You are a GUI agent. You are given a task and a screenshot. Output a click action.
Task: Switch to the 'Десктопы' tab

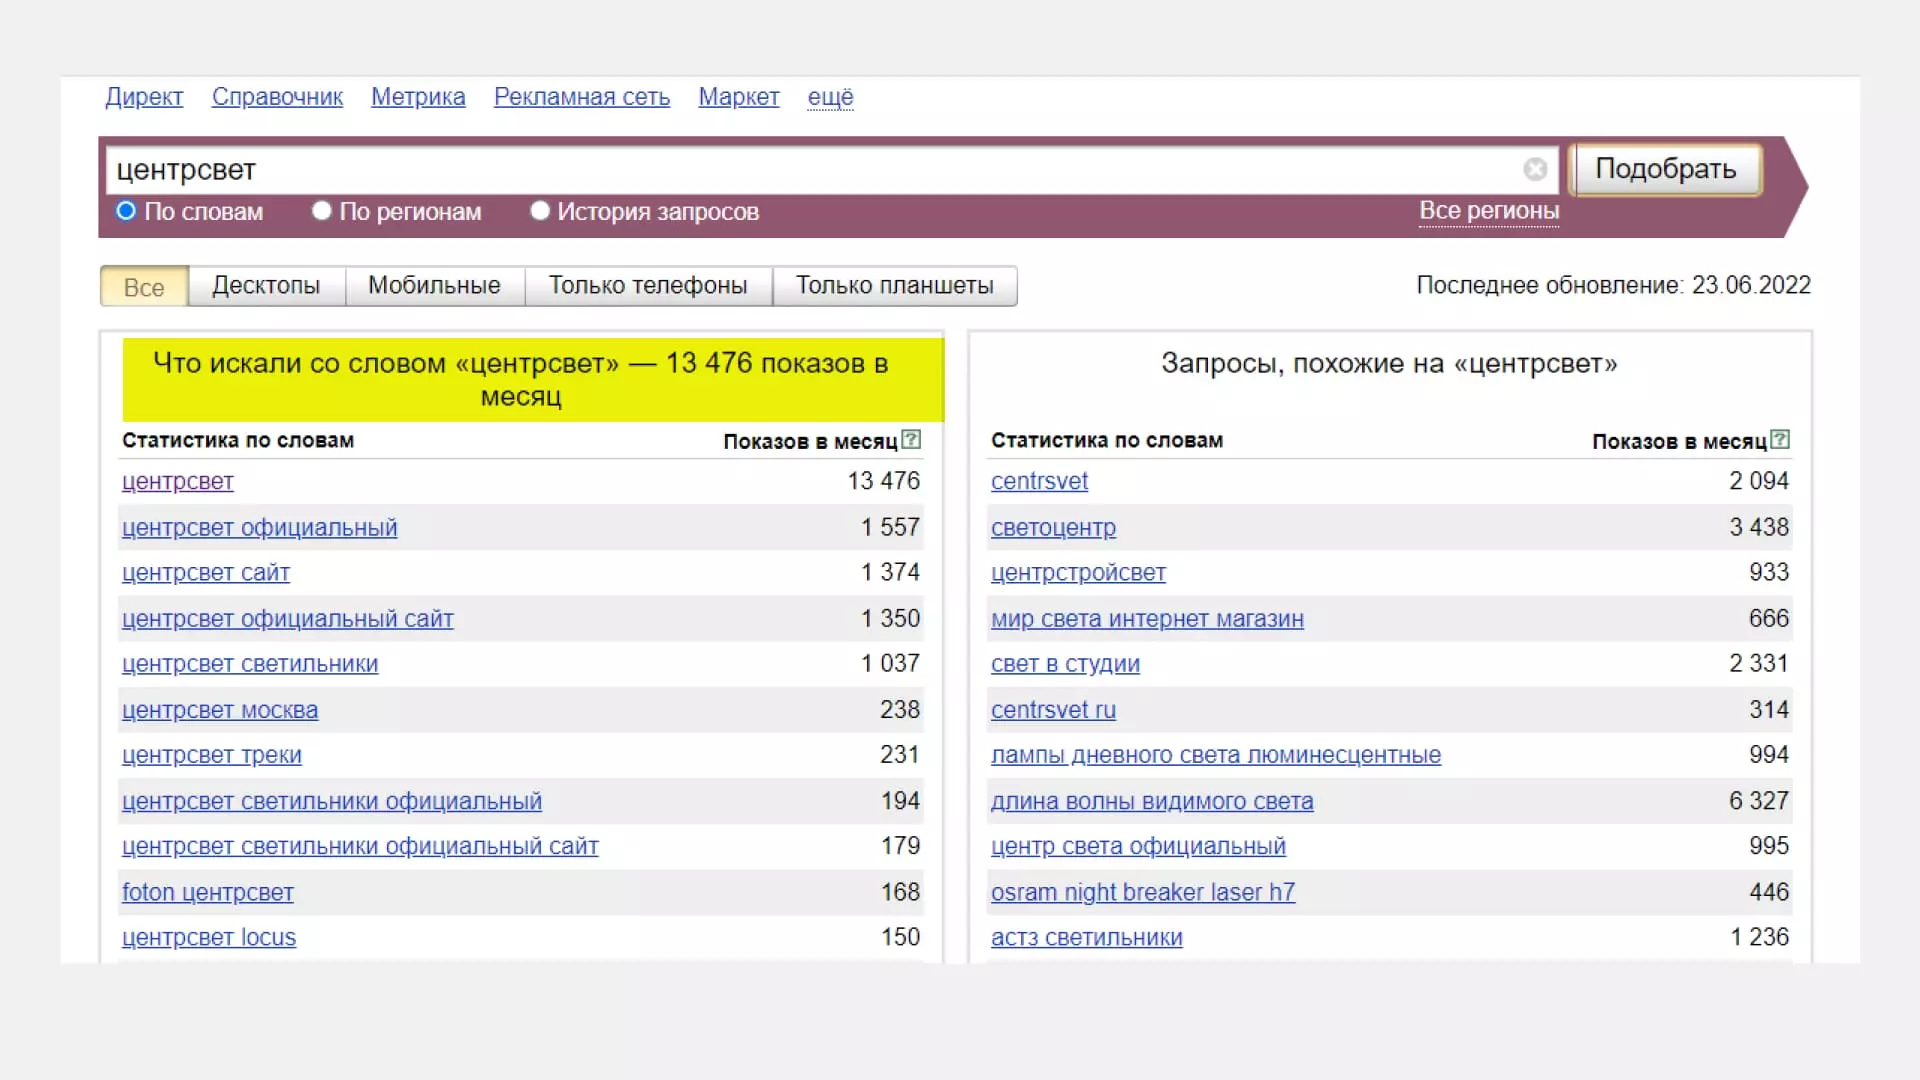266,286
